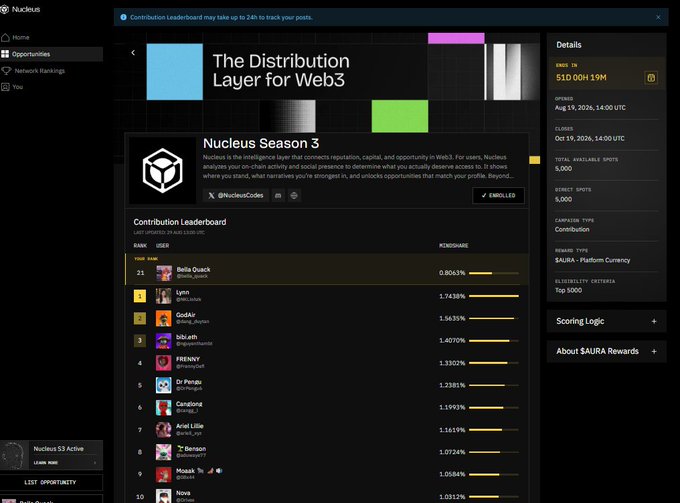
Task: Click the calendar icon beside countdown timer
Action: 651,78
